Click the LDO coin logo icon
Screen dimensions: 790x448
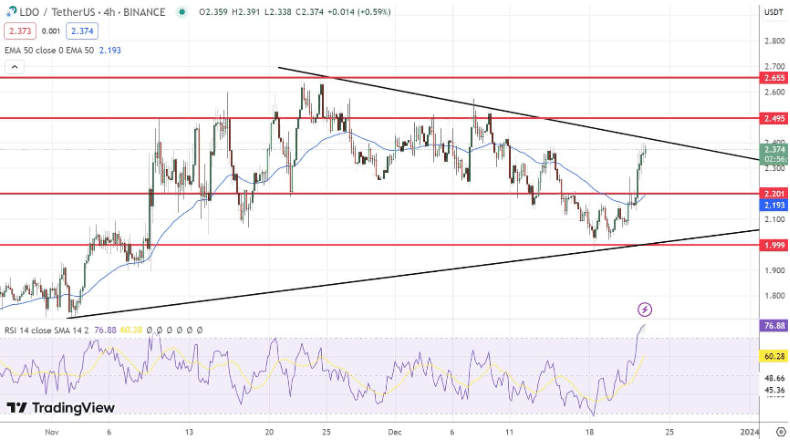10,13
